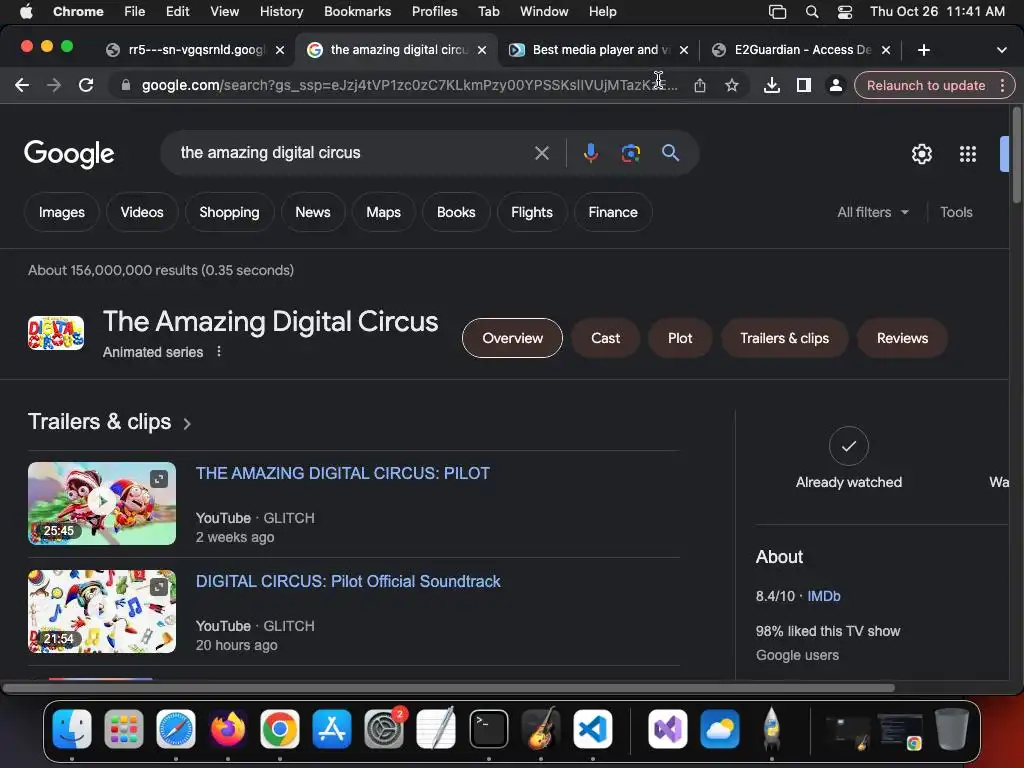1024x768 pixels.
Task: Open Pilot Official Soundtrack link
Action: [x=348, y=582]
